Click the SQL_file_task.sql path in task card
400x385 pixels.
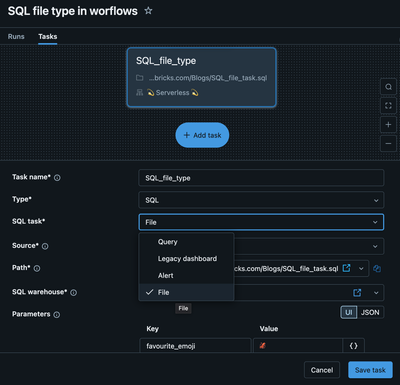[x=208, y=78]
